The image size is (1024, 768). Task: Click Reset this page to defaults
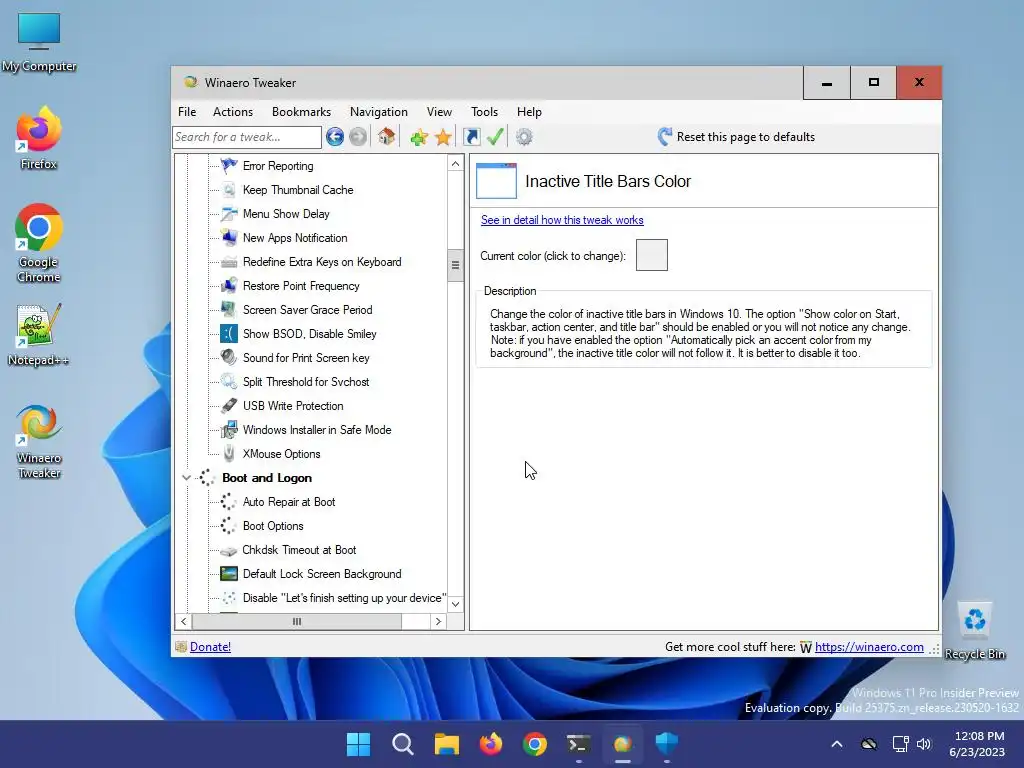(736, 136)
